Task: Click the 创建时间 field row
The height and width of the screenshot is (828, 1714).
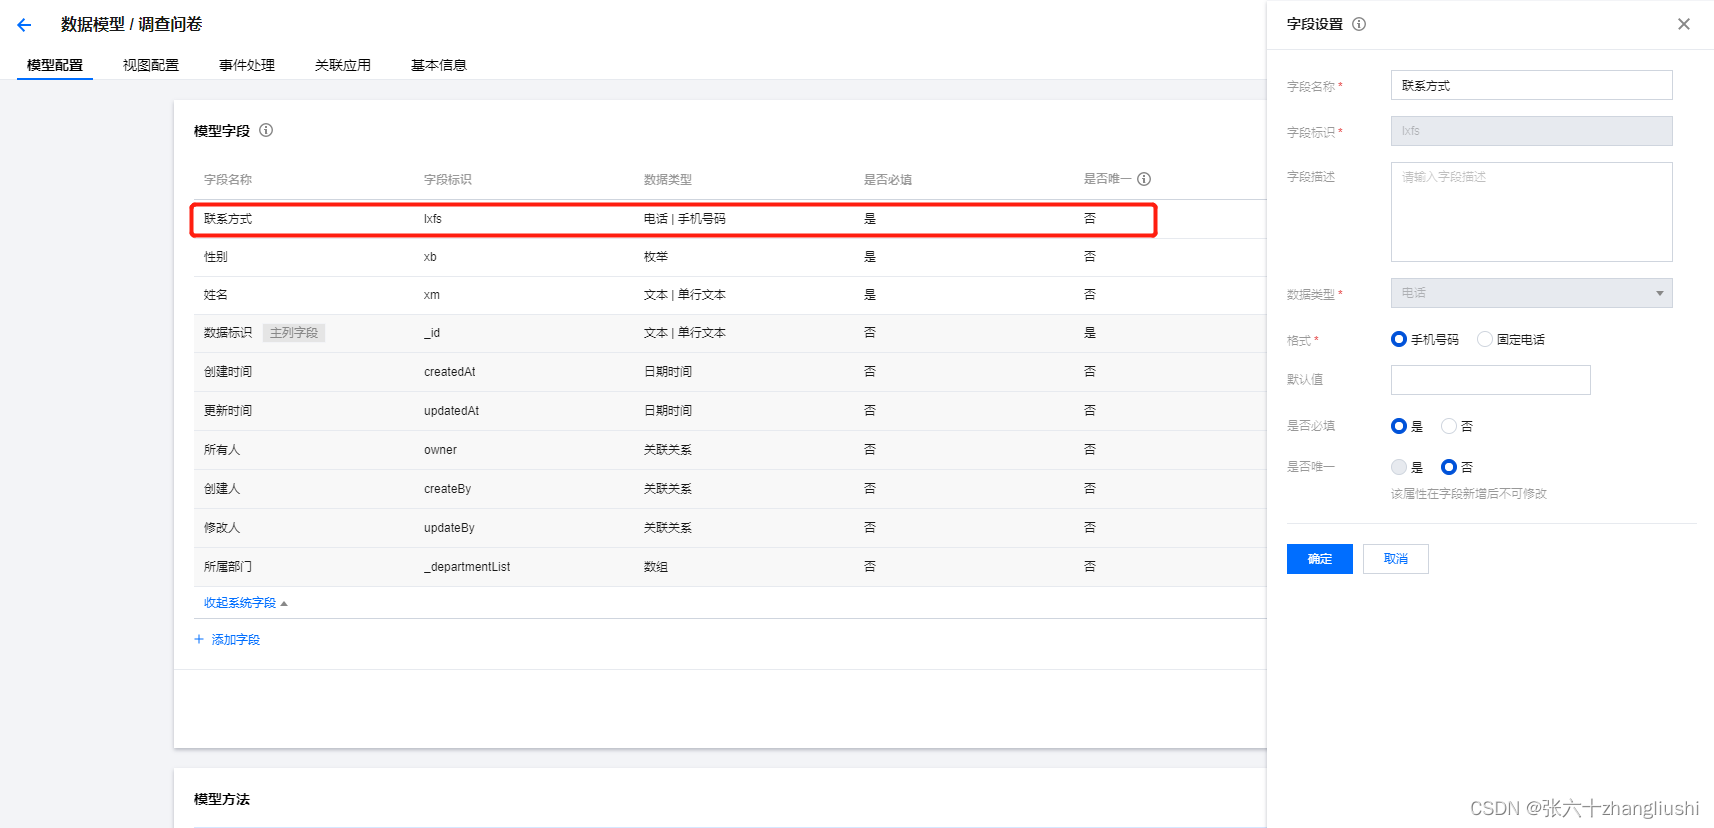Action: [729, 372]
